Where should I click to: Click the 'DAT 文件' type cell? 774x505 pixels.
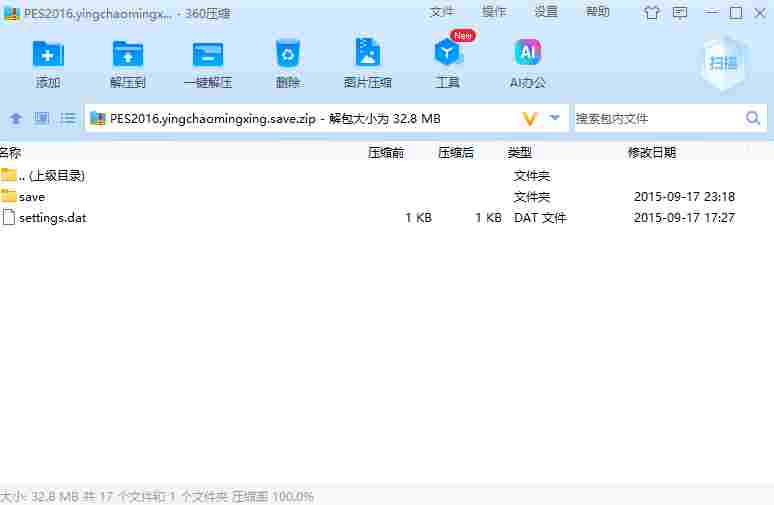540,218
